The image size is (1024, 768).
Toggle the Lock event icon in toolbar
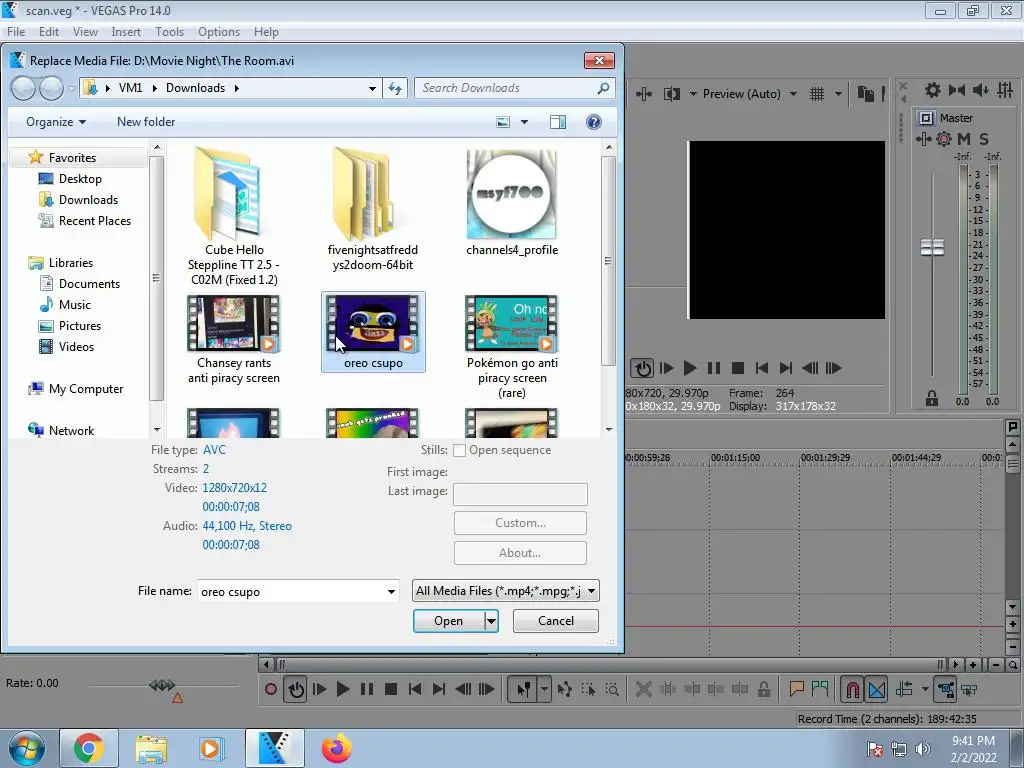(763, 689)
